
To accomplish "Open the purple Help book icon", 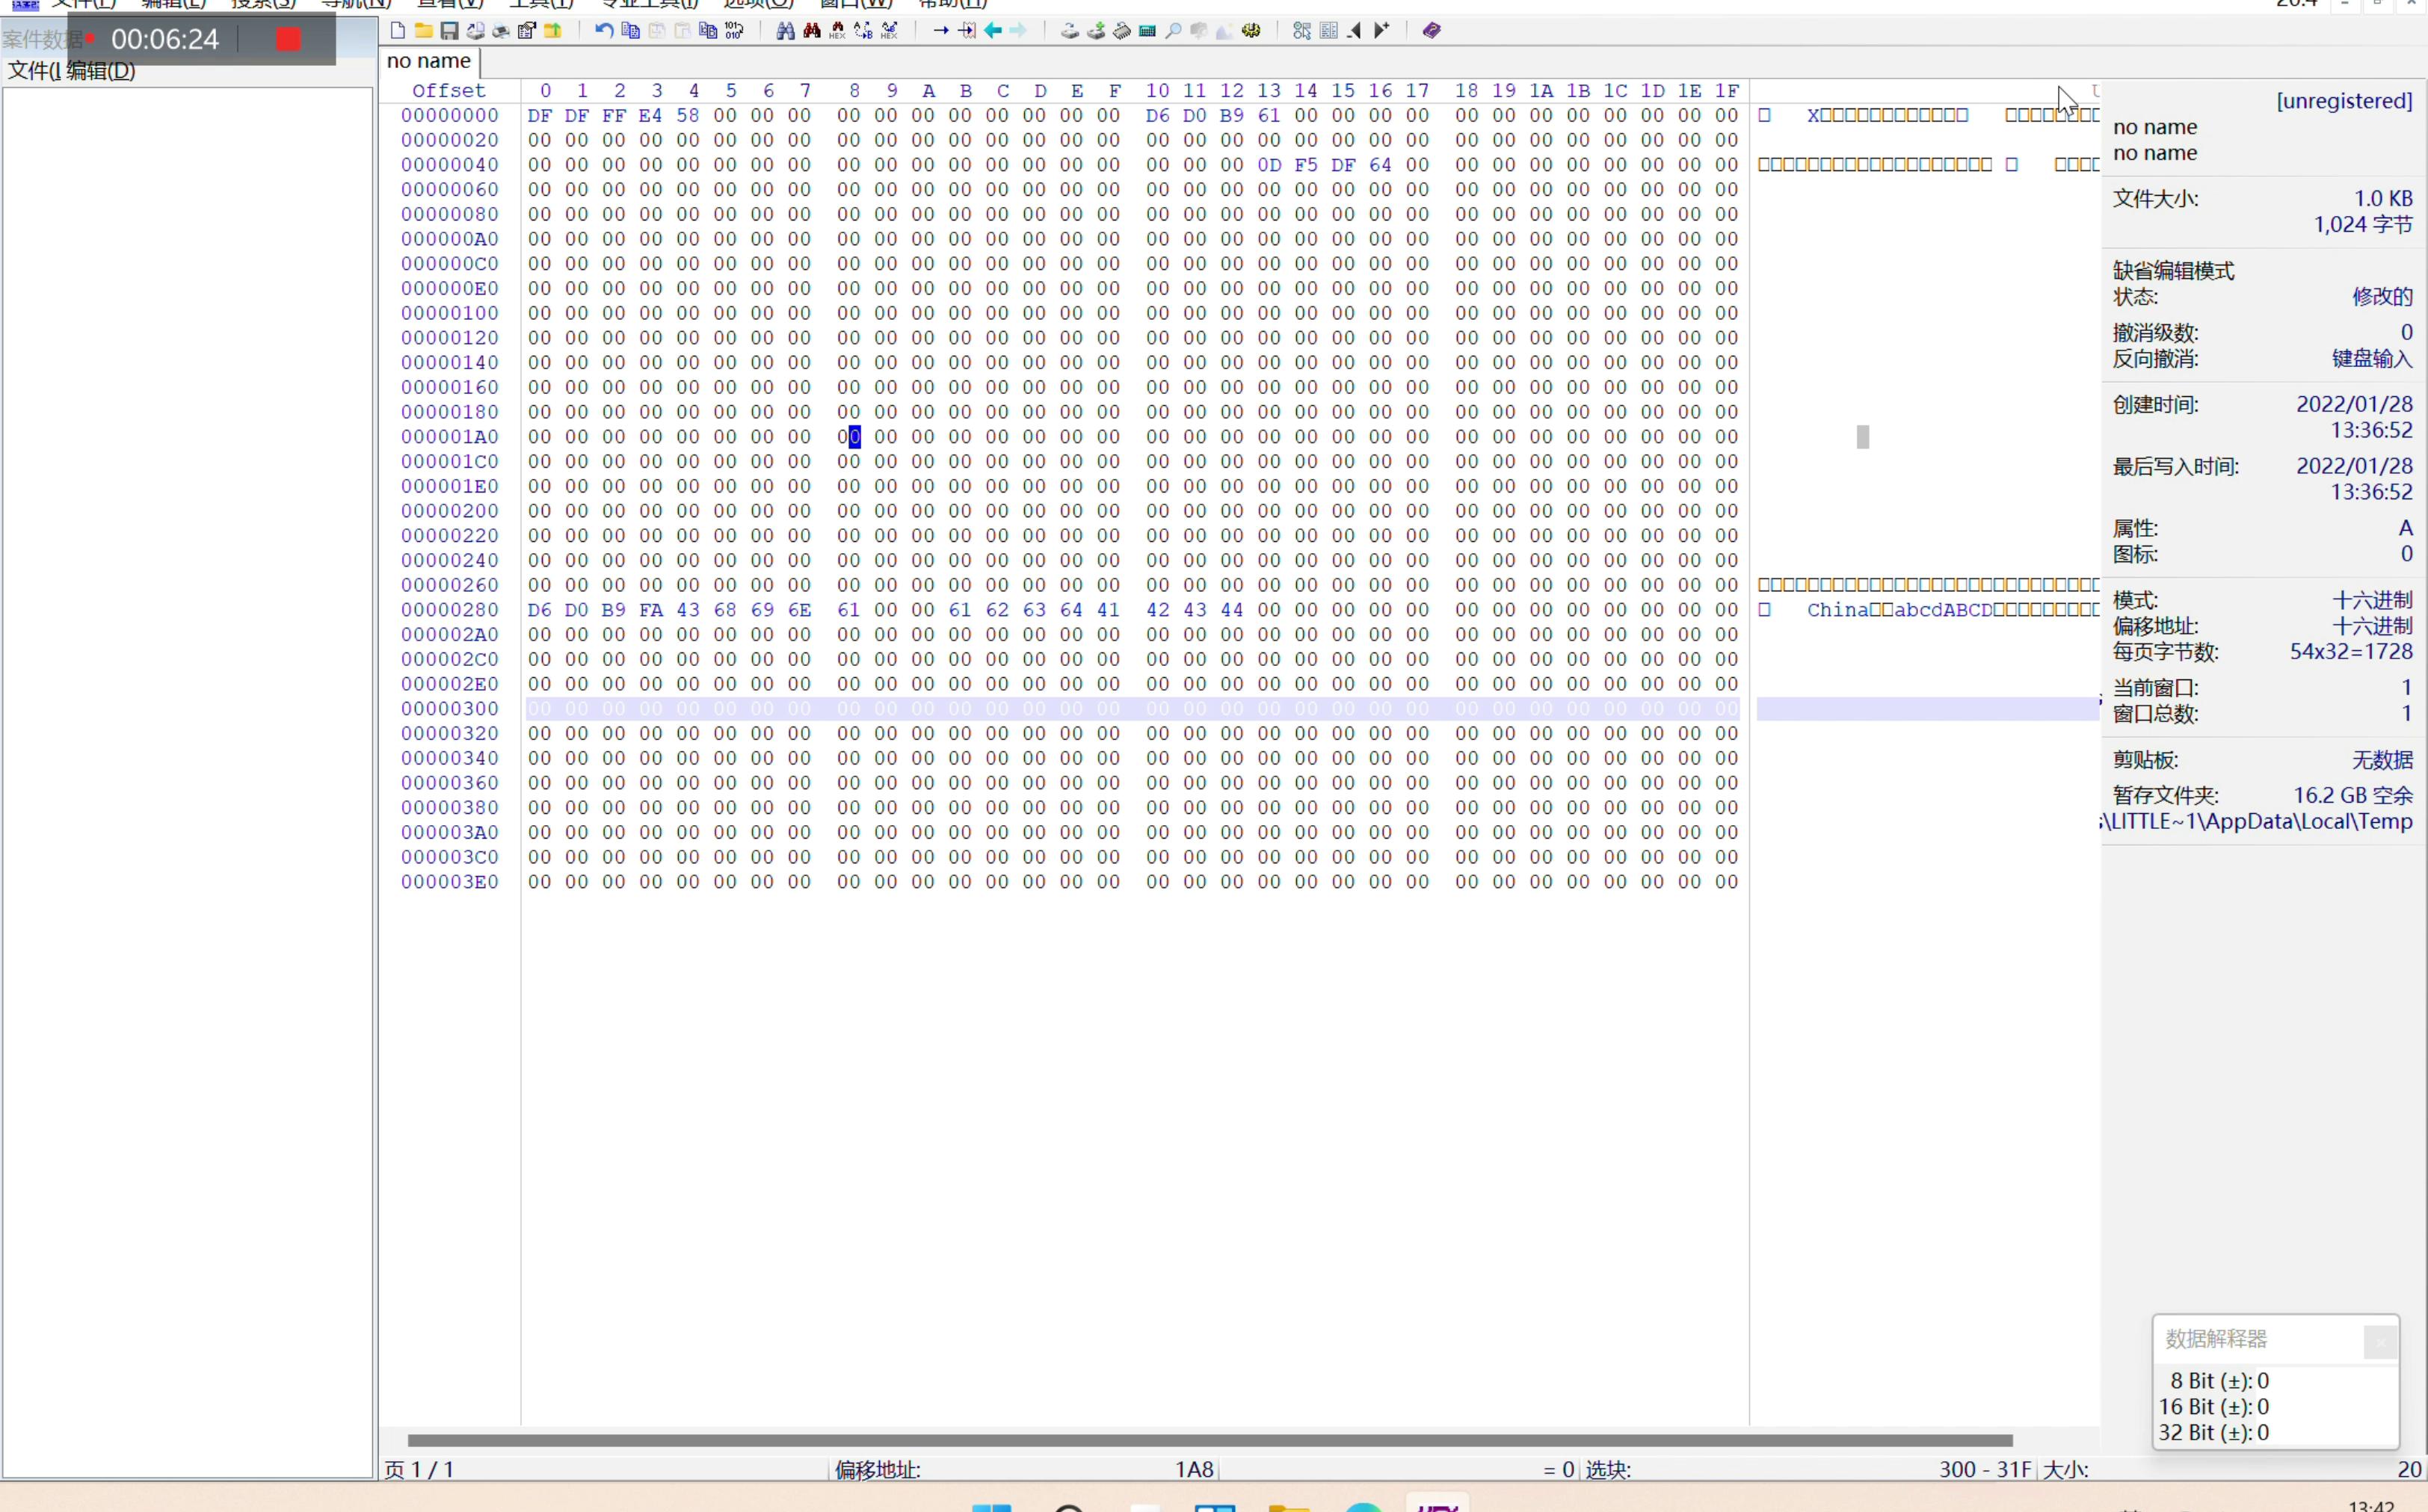I will click(x=1431, y=31).
